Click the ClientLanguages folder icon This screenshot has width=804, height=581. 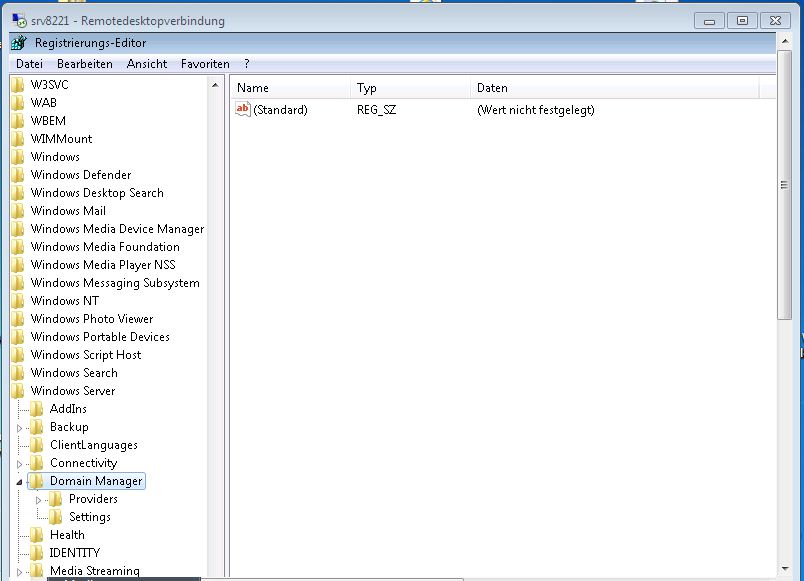(x=36, y=445)
